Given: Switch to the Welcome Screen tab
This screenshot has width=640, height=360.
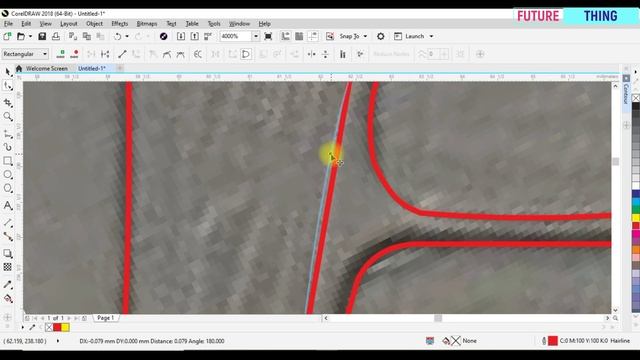Looking at the screenshot, I should [x=47, y=69].
